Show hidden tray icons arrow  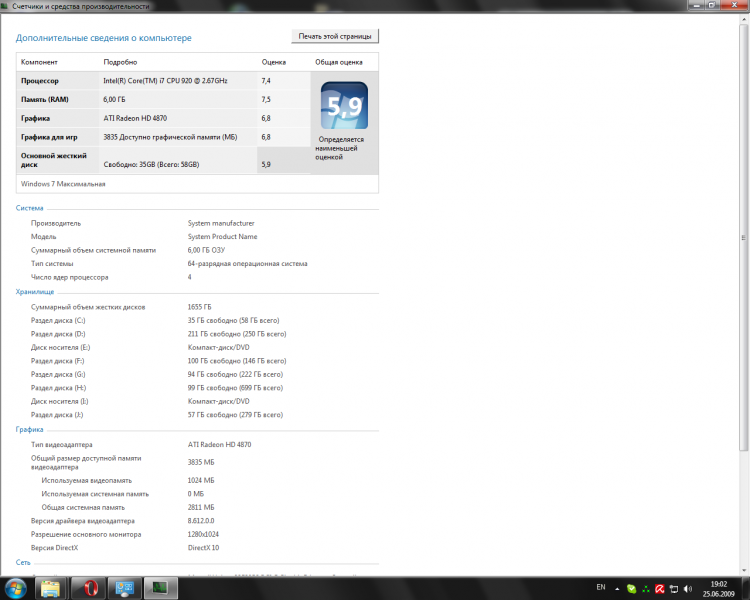point(617,589)
